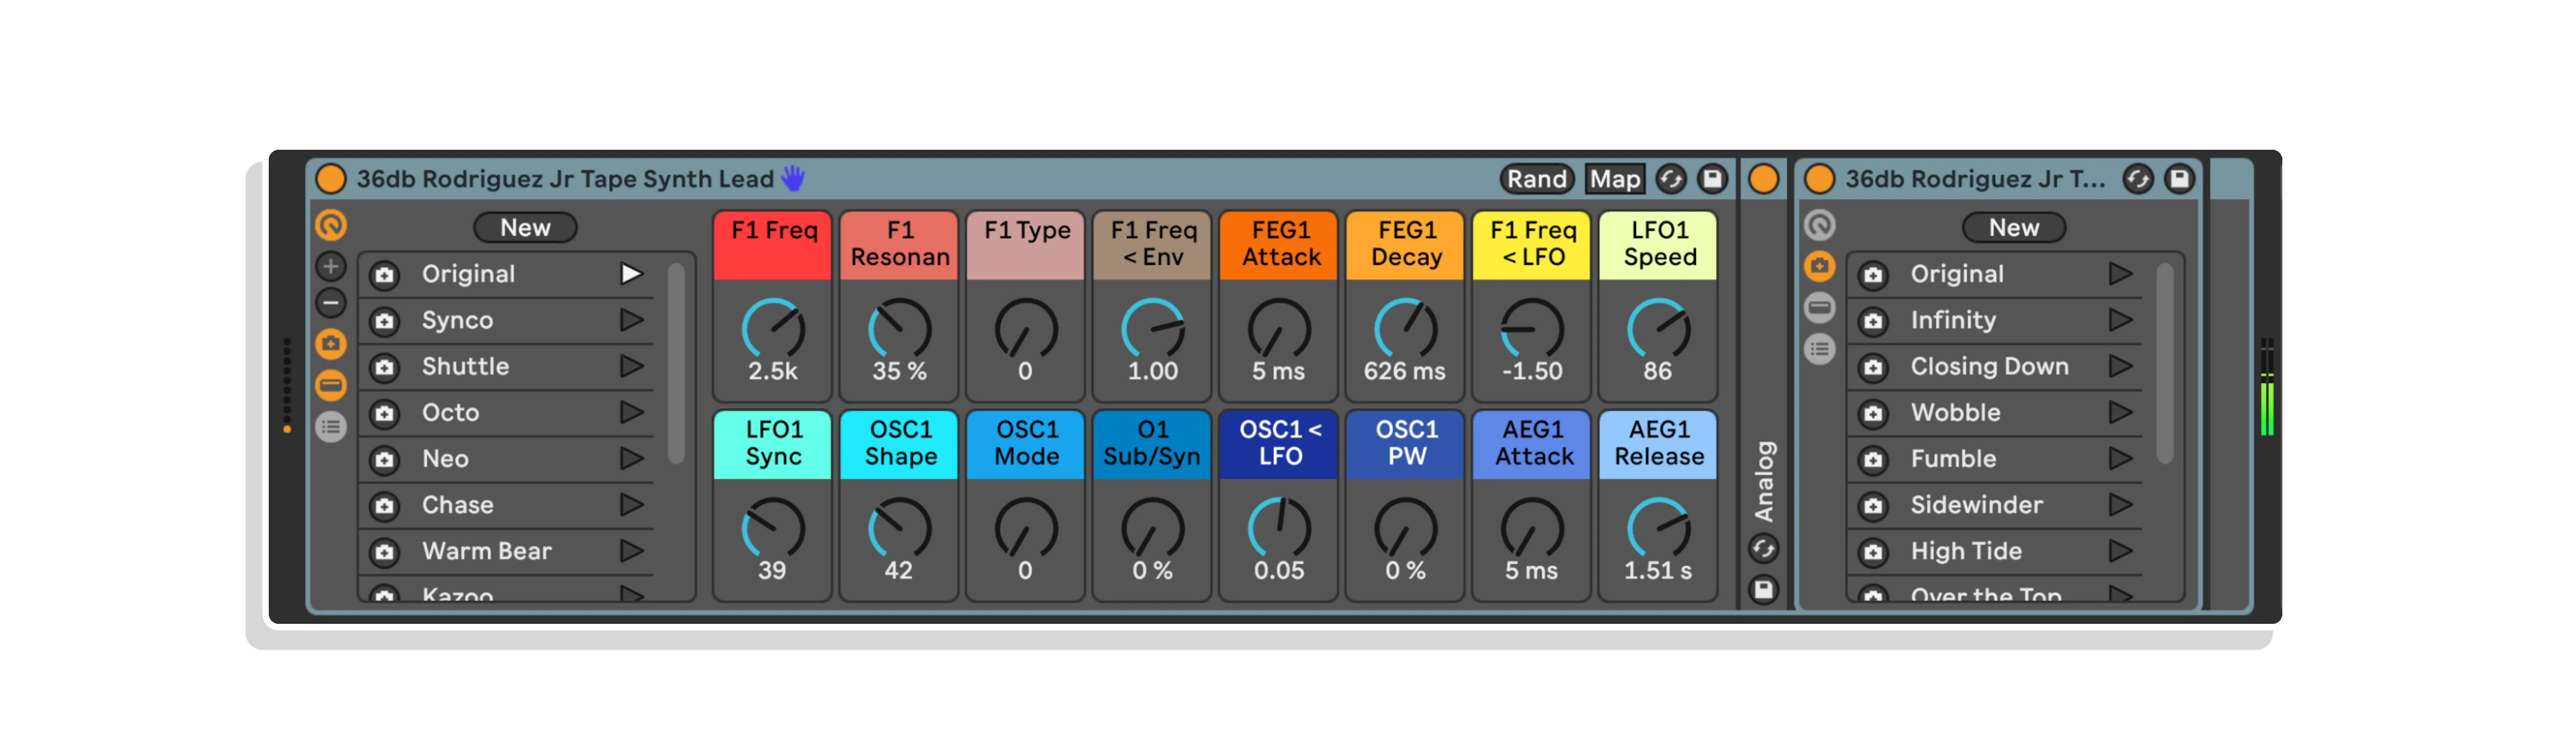
Task: Overwrite the Octo variation with the camera icon
Action: [x=384, y=413]
